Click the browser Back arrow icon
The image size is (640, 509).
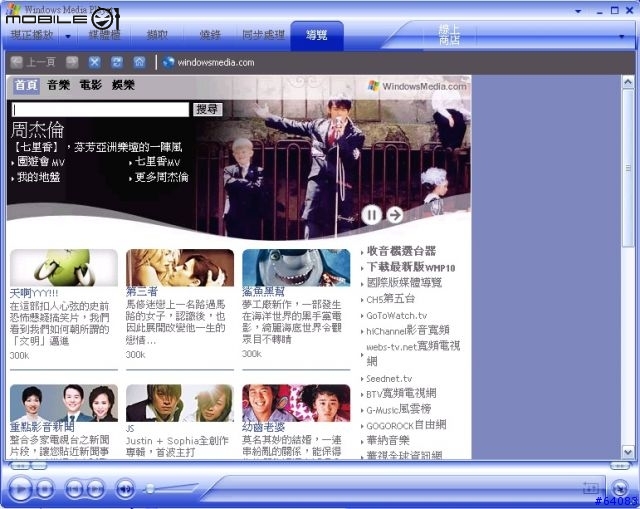click(x=17, y=62)
